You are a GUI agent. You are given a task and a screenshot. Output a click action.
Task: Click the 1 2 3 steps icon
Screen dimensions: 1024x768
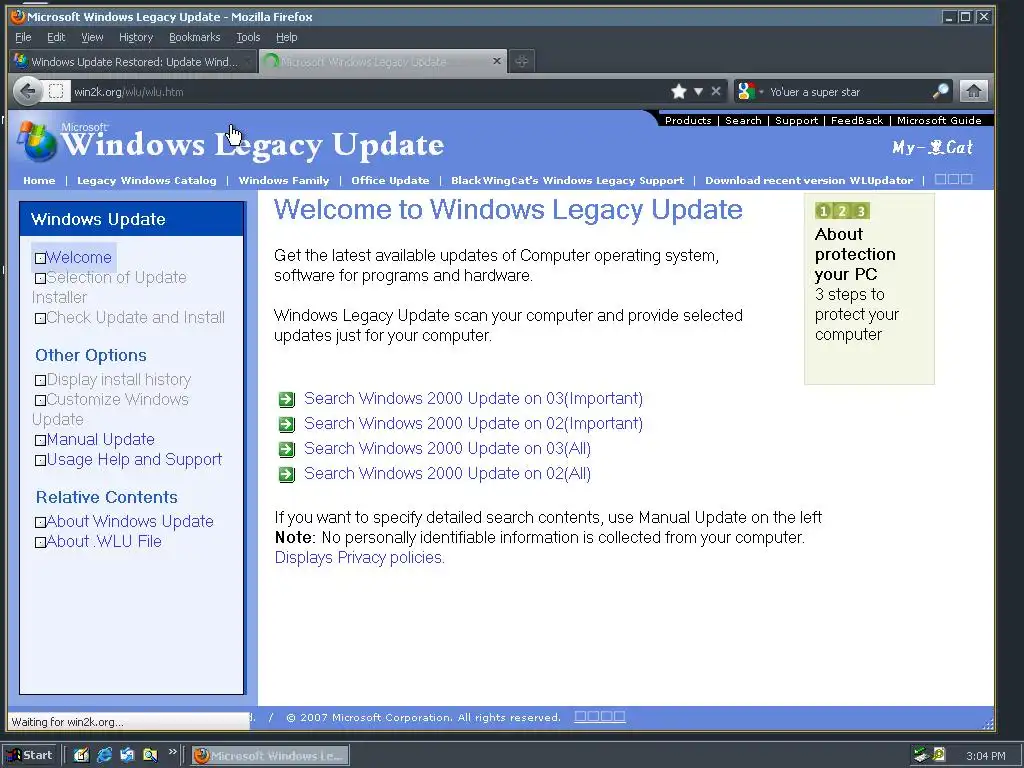[x=842, y=211]
